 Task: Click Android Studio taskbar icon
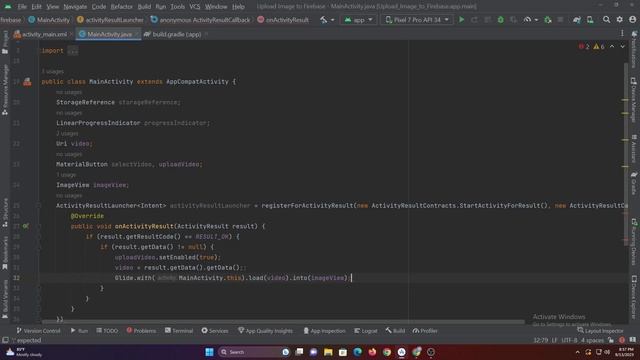click(x=402, y=352)
